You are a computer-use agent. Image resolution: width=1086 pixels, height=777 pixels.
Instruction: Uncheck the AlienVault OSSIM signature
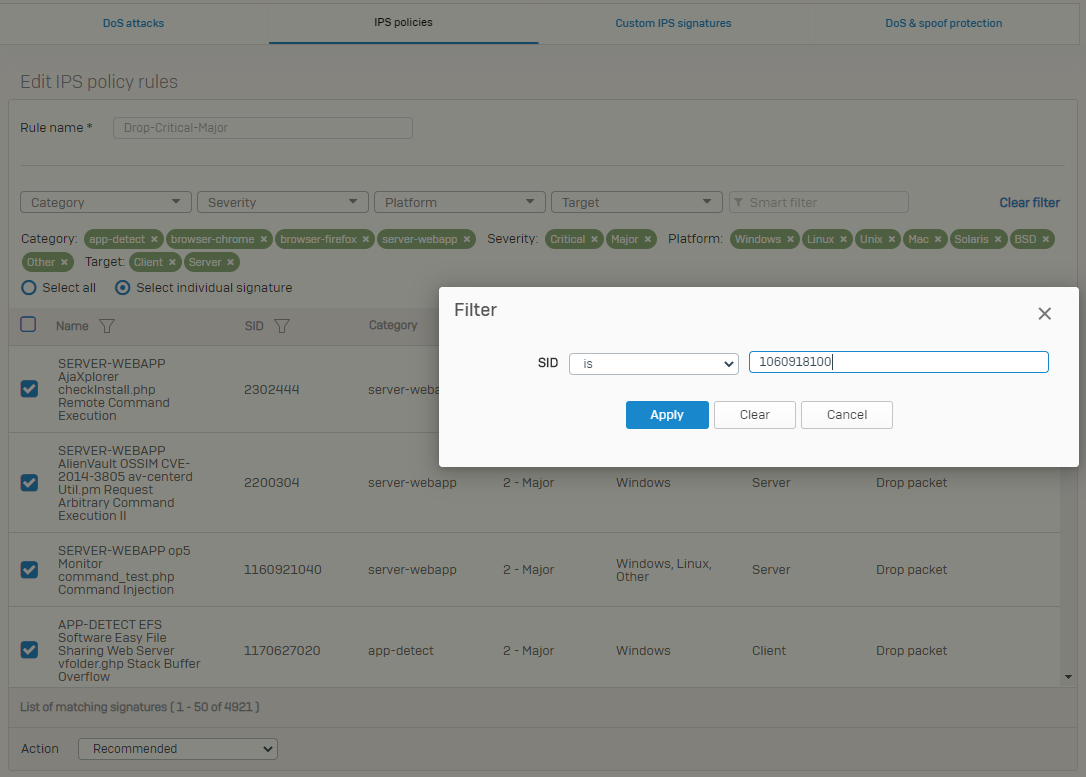29,482
